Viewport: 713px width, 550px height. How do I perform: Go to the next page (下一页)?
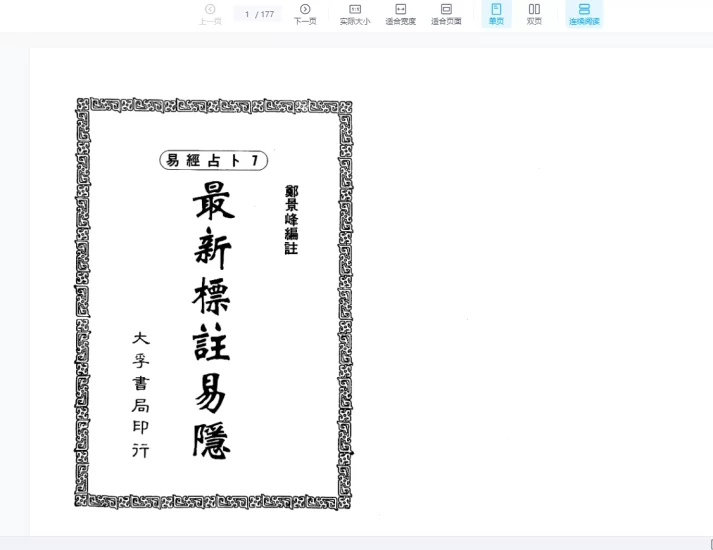[x=305, y=14]
